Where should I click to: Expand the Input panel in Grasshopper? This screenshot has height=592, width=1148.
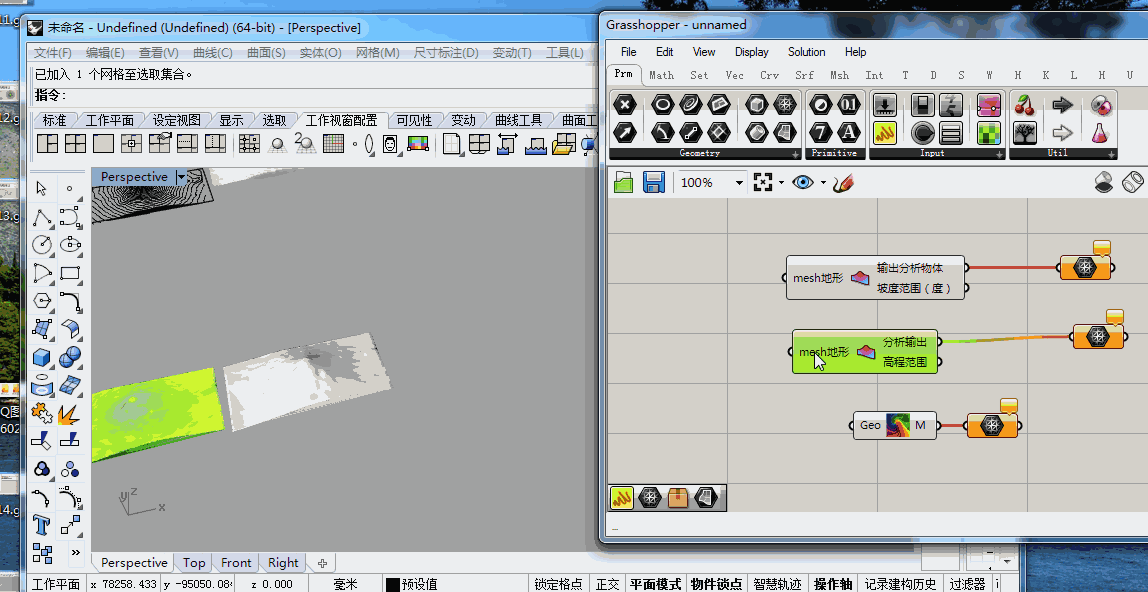coord(999,154)
